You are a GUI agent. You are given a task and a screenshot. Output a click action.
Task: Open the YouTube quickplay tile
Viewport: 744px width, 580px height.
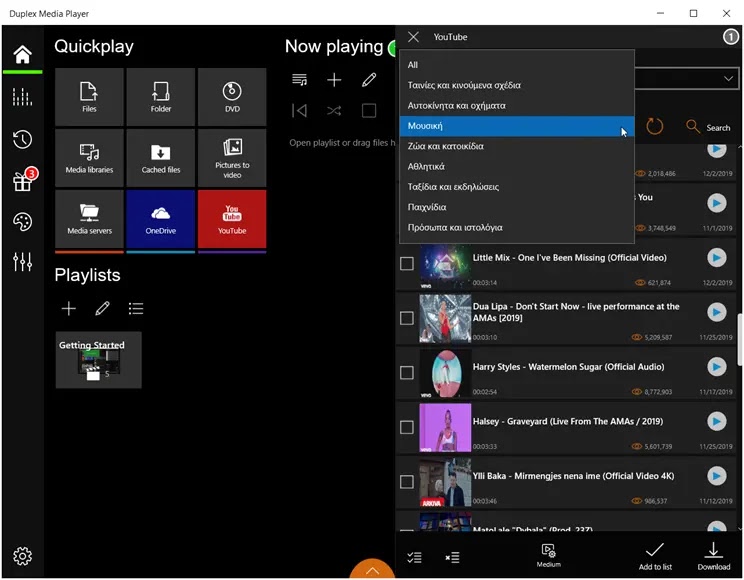point(232,219)
